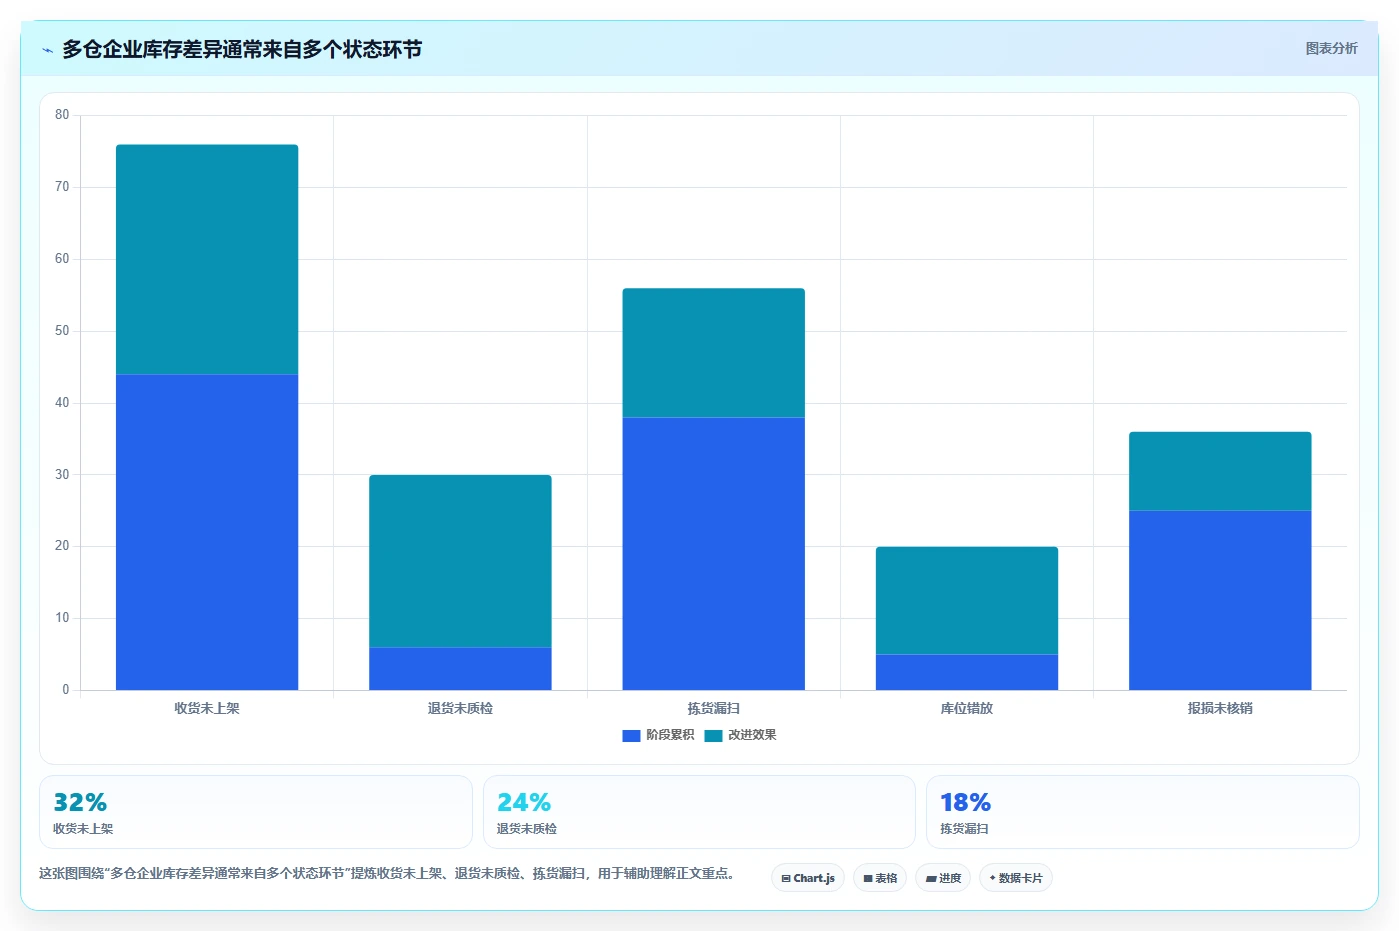Select the Chart.js tag chip
Screen dimensions: 1399x931
(808, 878)
